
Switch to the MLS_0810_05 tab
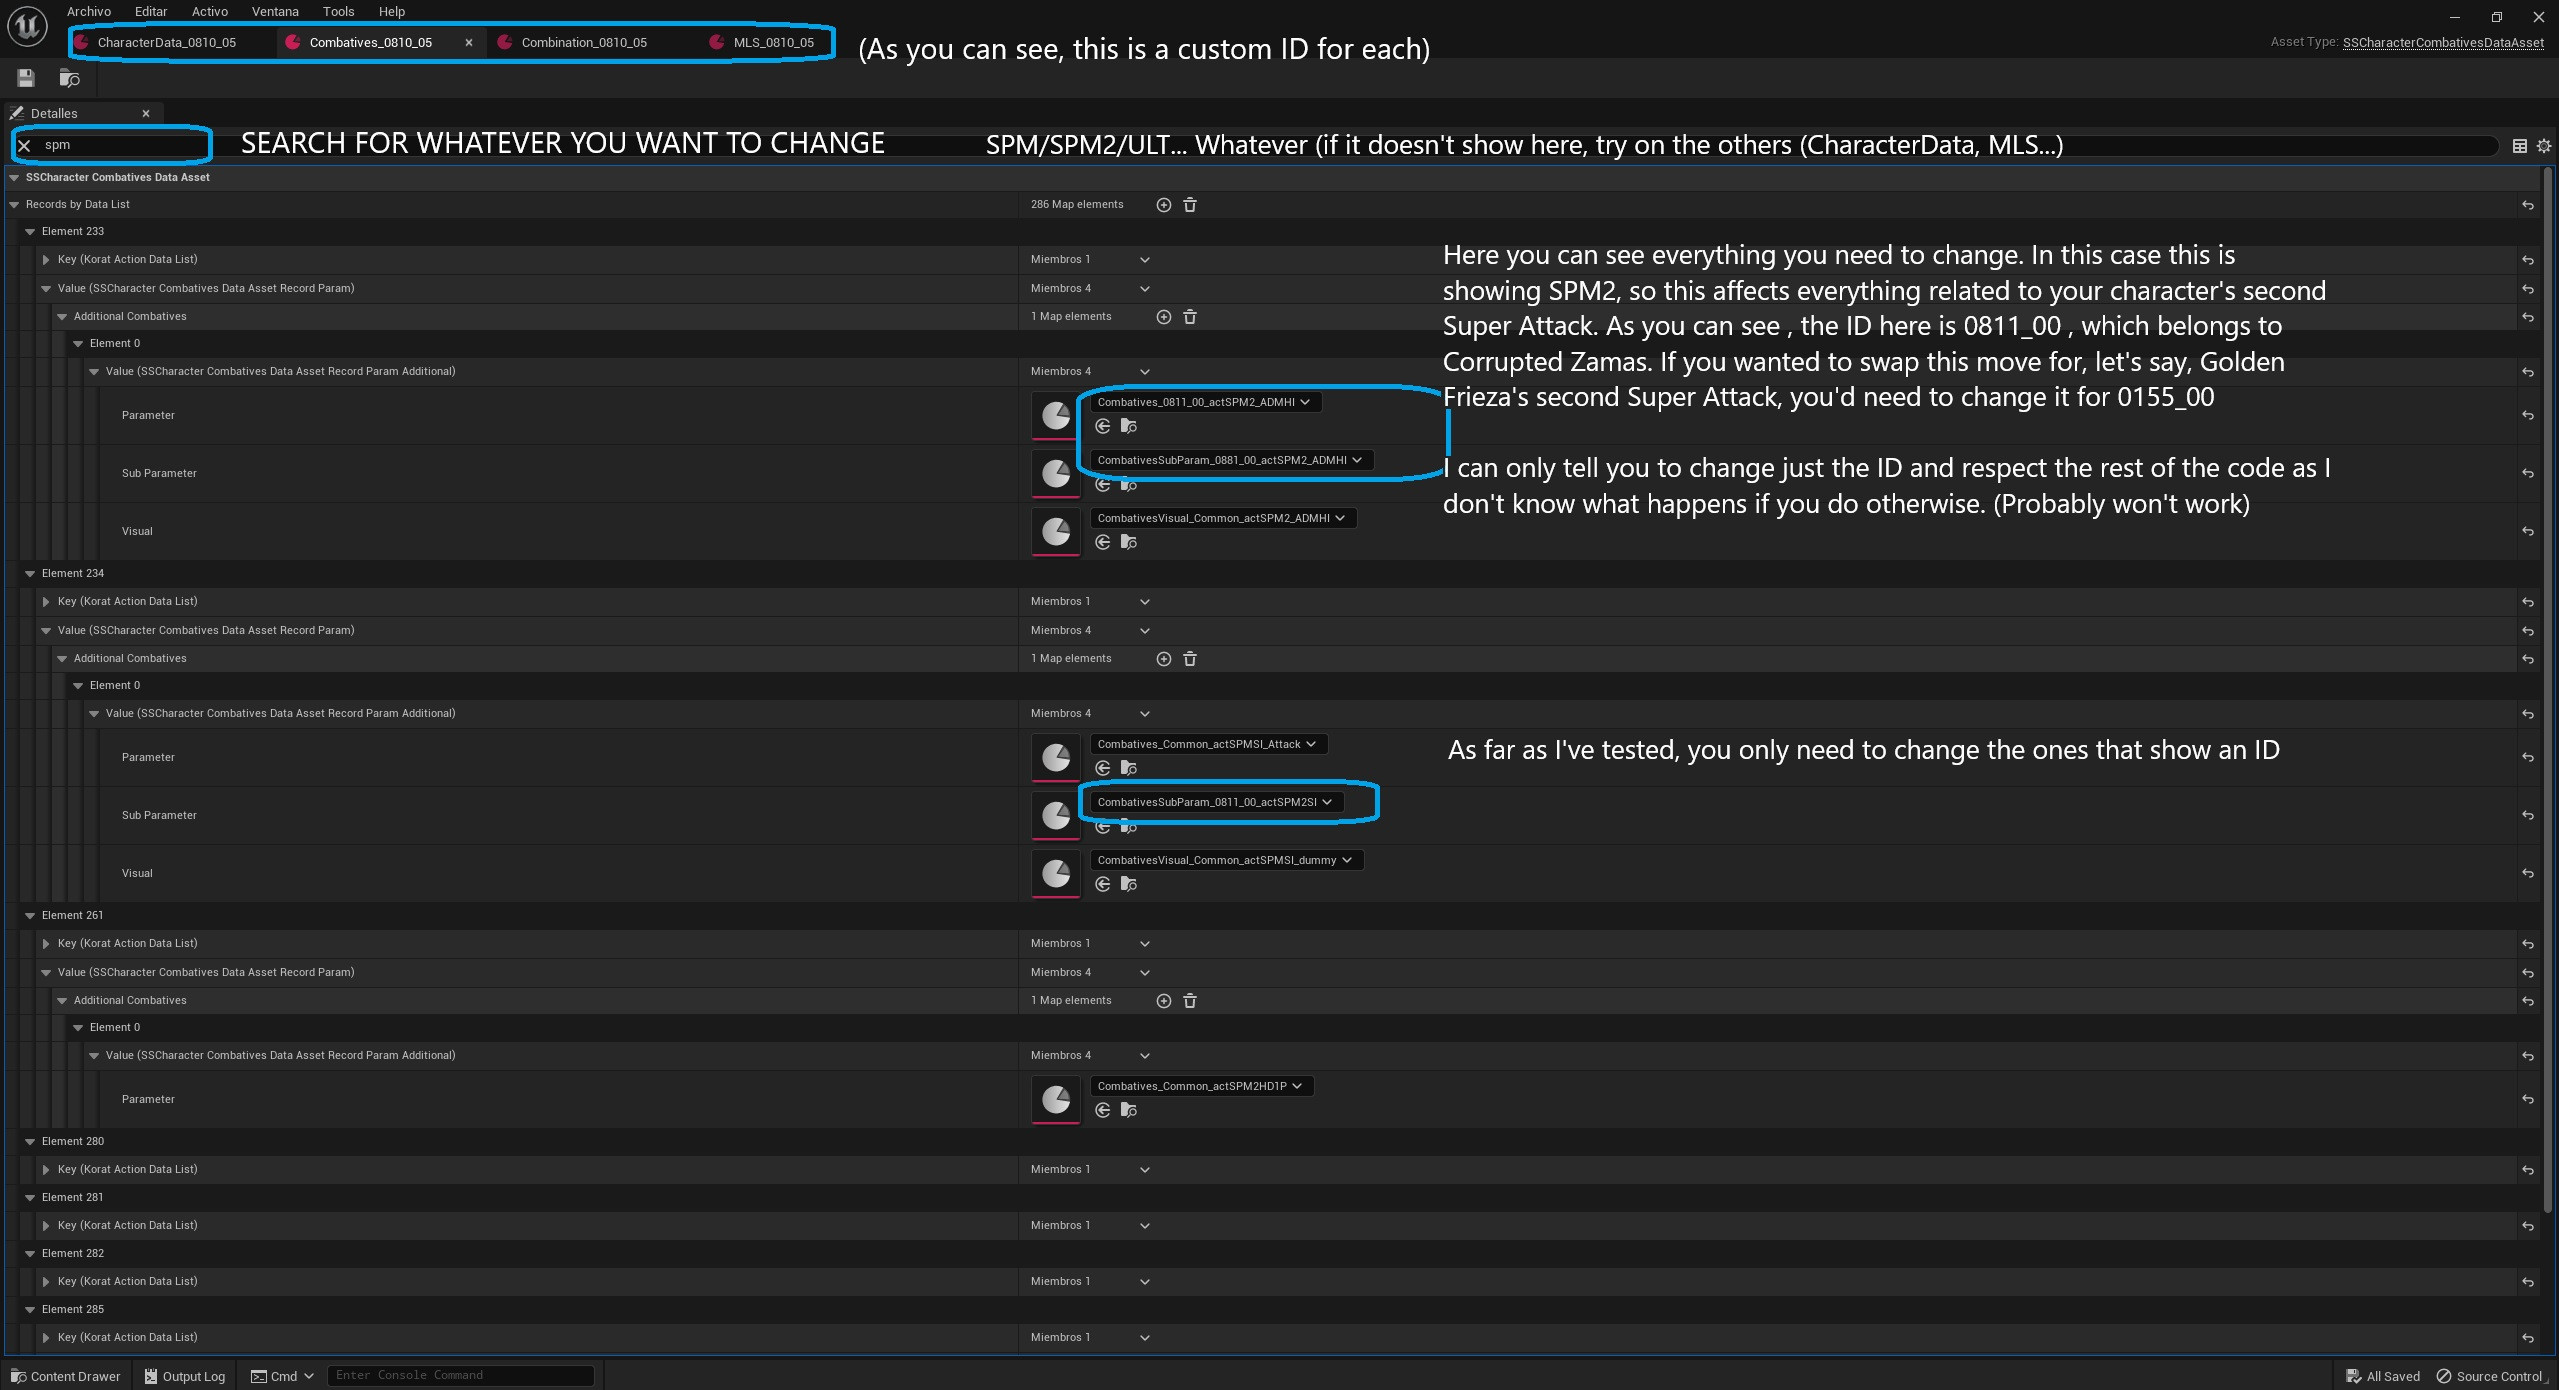pyautogui.click(x=766, y=42)
